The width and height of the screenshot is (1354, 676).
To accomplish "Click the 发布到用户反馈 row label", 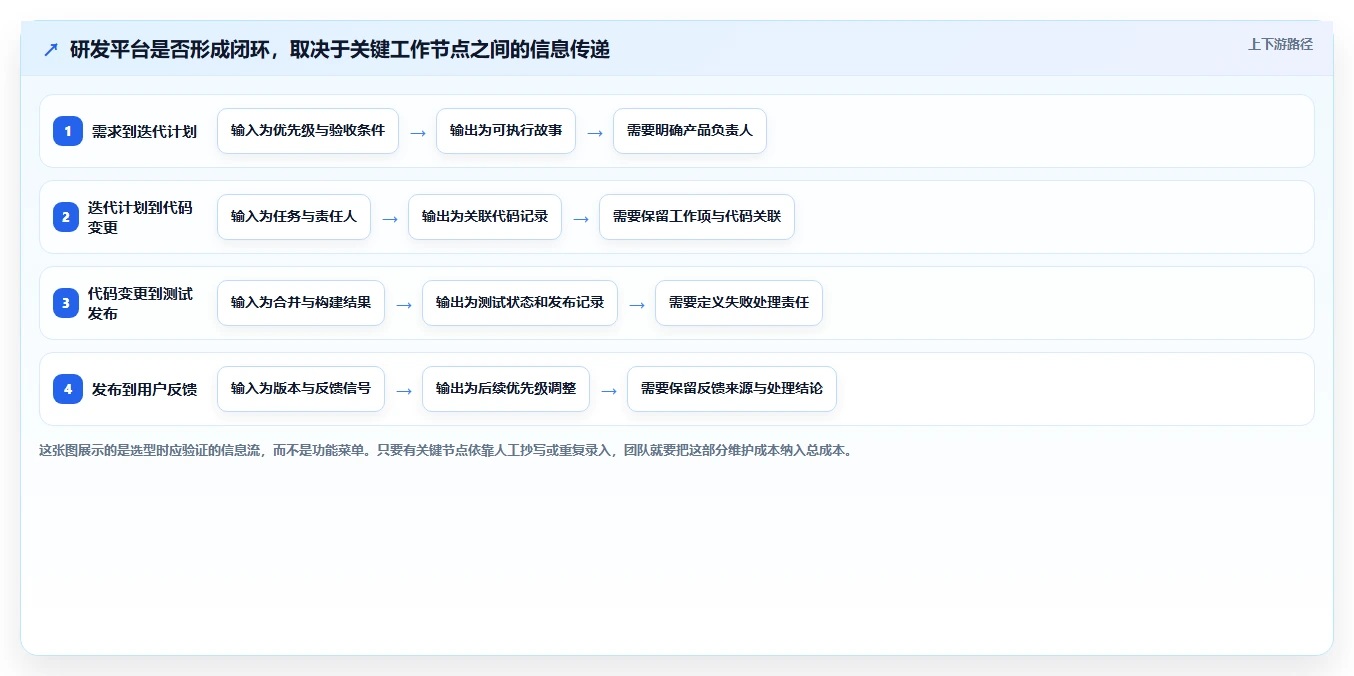I will [x=144, y=389].
